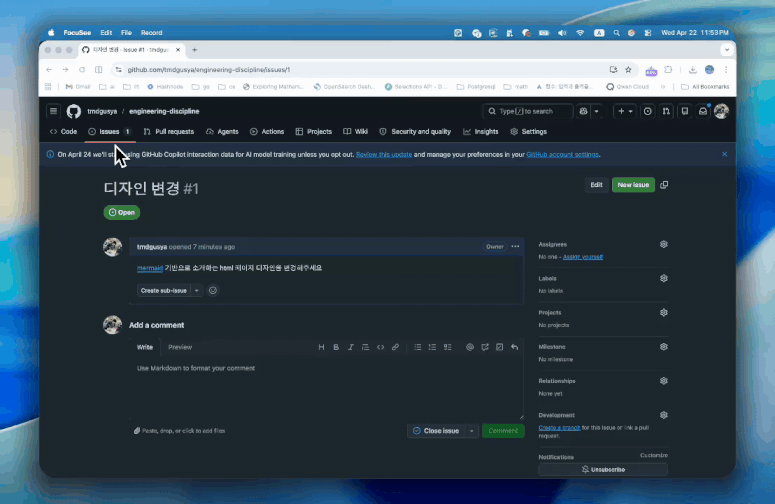The image size is (775, 504).
Task: Dismiss the Copilot training notice banner
Action: click(724, 154)
